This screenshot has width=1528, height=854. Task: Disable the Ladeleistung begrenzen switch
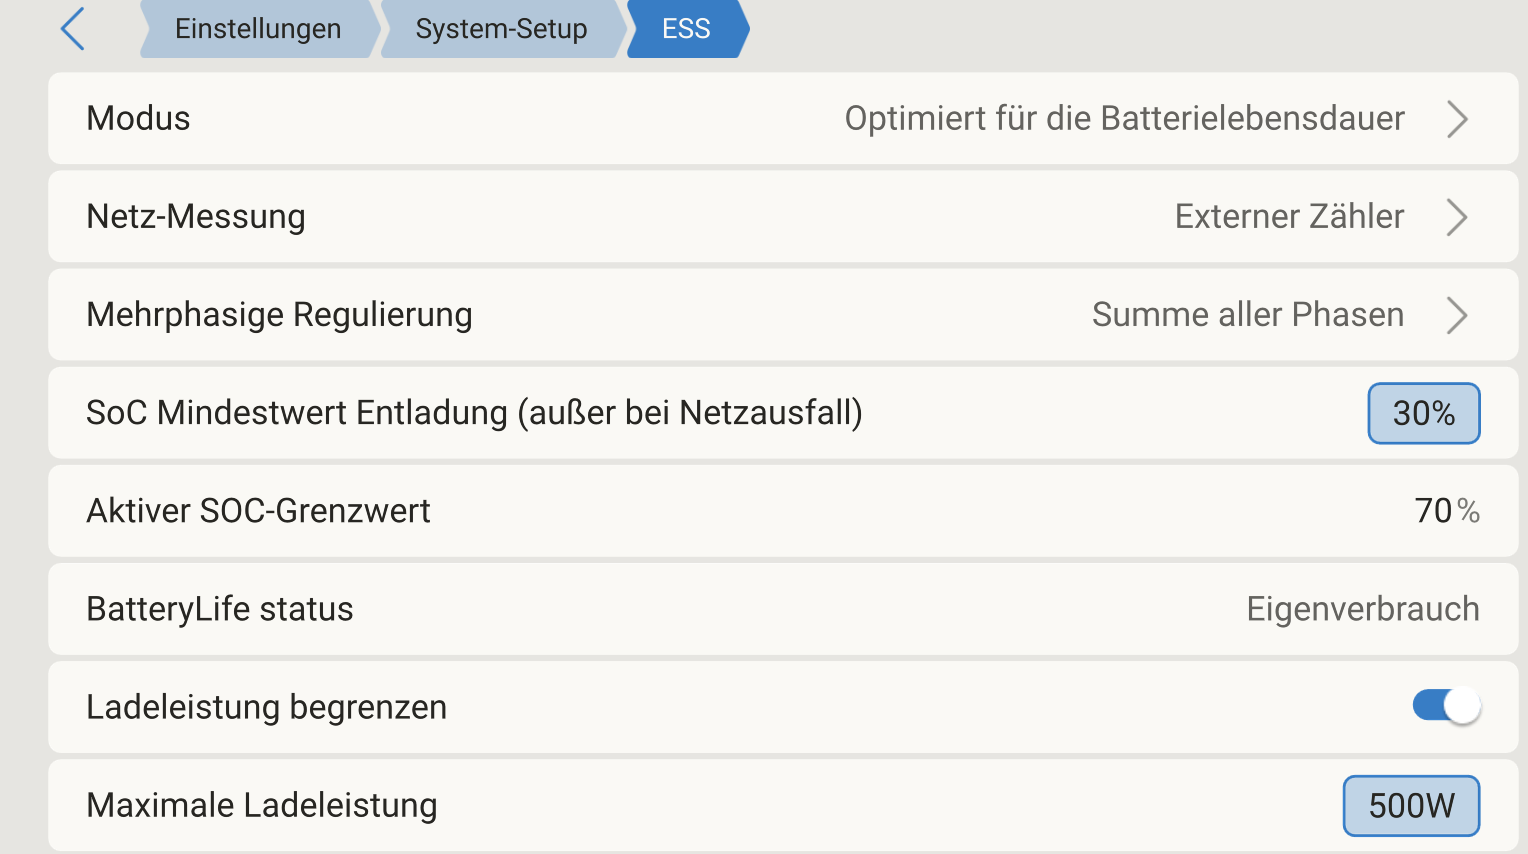(x=1446, y=706)
